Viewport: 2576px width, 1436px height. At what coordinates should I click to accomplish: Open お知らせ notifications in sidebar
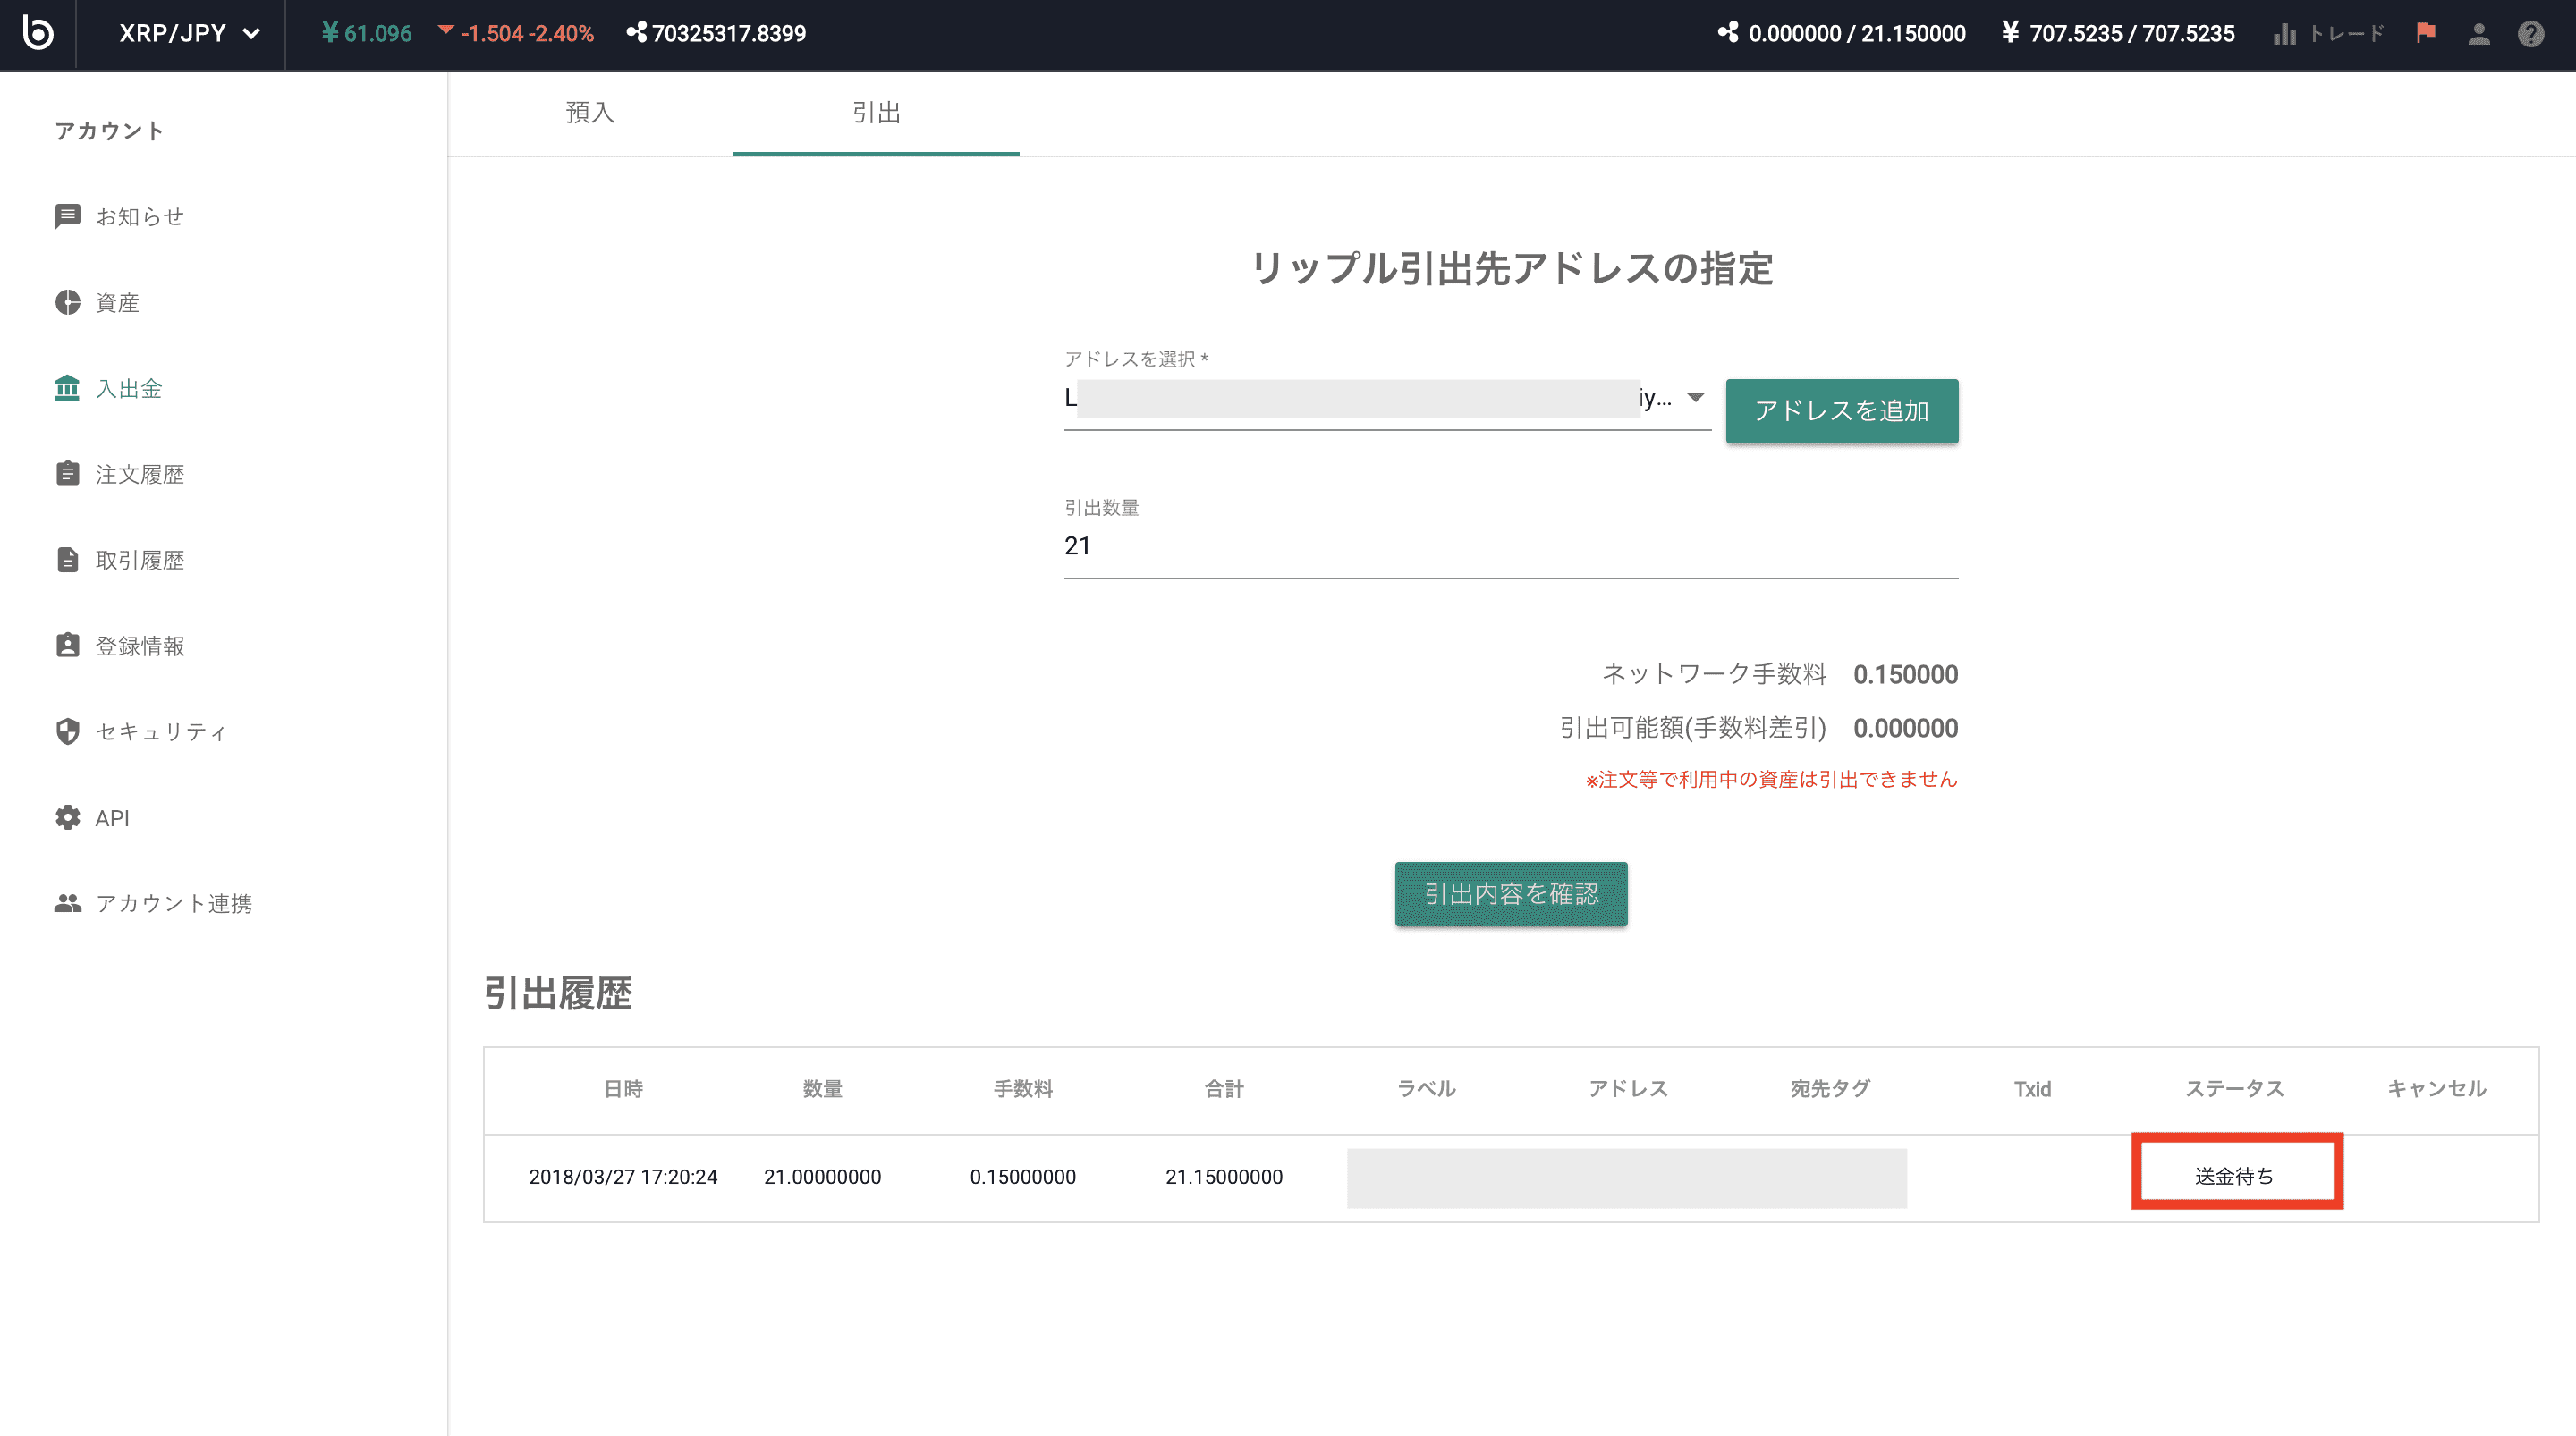click(x=139, y=217)
